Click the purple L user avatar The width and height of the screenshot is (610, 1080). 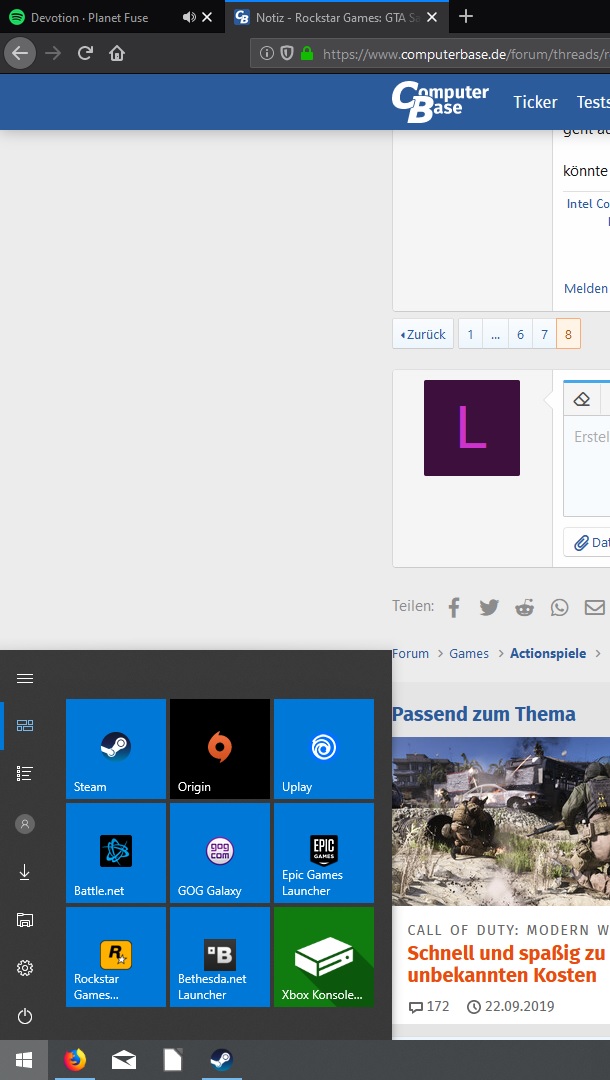pyautogui.click(x=472, y=428)
